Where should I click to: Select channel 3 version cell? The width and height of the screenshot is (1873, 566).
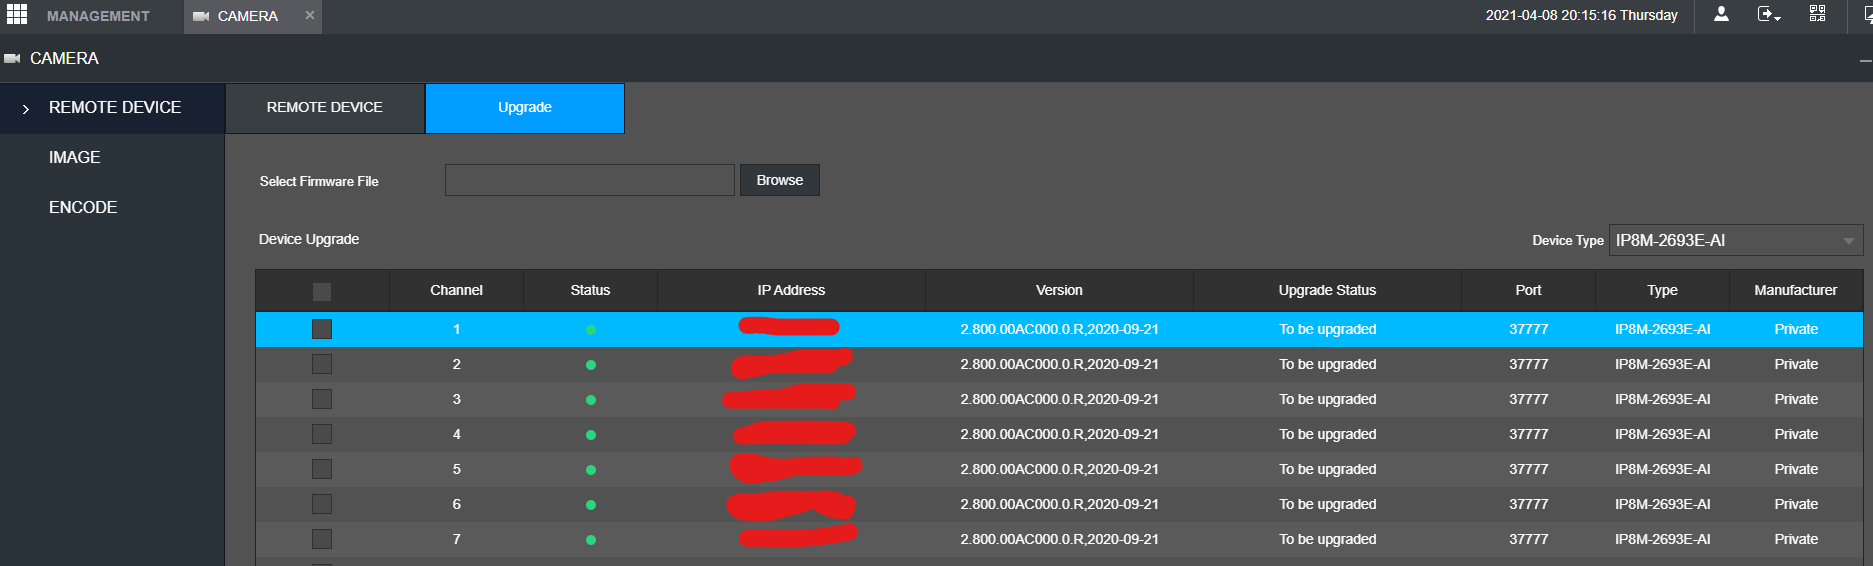[1059, 399]
